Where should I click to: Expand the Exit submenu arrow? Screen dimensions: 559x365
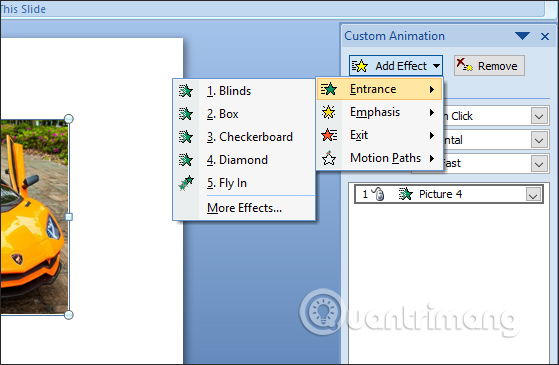pos(432,135)
